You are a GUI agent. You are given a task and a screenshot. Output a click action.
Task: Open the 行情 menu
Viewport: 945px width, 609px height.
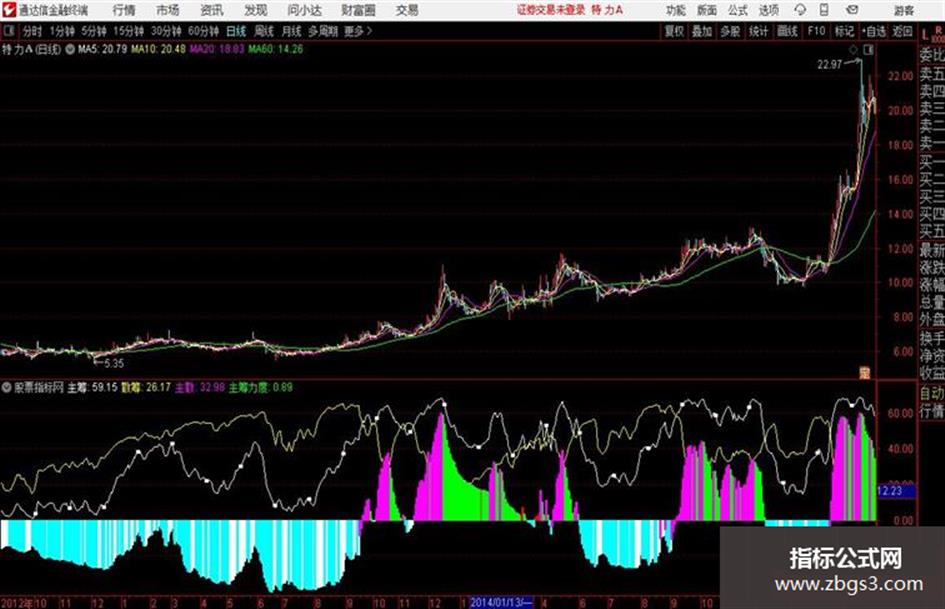pyautogui.click(x=124, y=10)
